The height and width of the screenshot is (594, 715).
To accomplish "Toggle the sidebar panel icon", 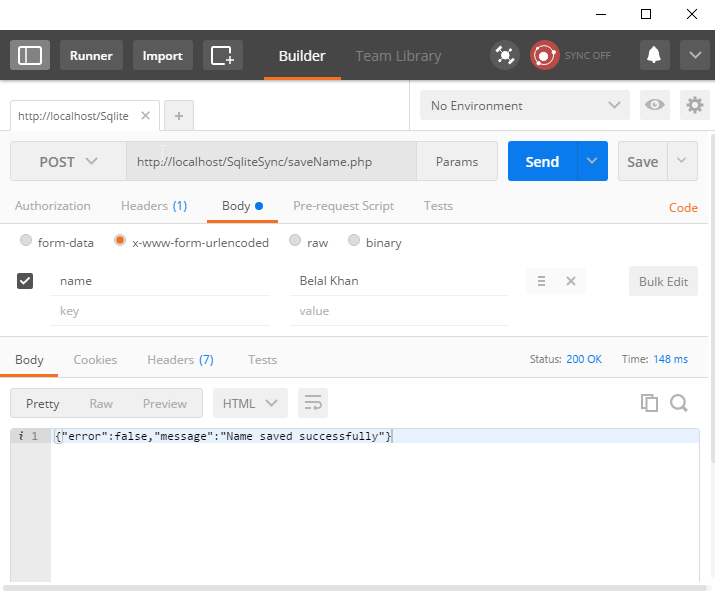I will (x=30, y=55).
